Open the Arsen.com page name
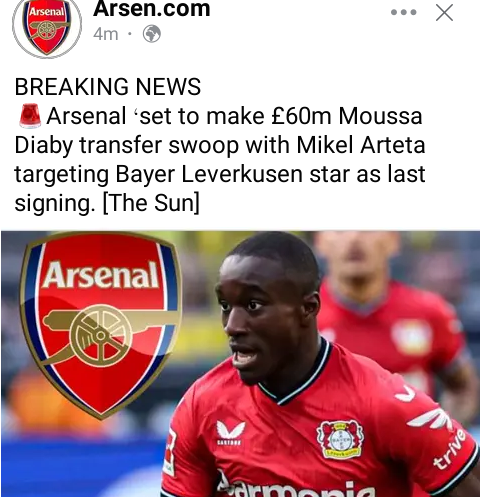The image size is (480, 497). click(152, 9)
